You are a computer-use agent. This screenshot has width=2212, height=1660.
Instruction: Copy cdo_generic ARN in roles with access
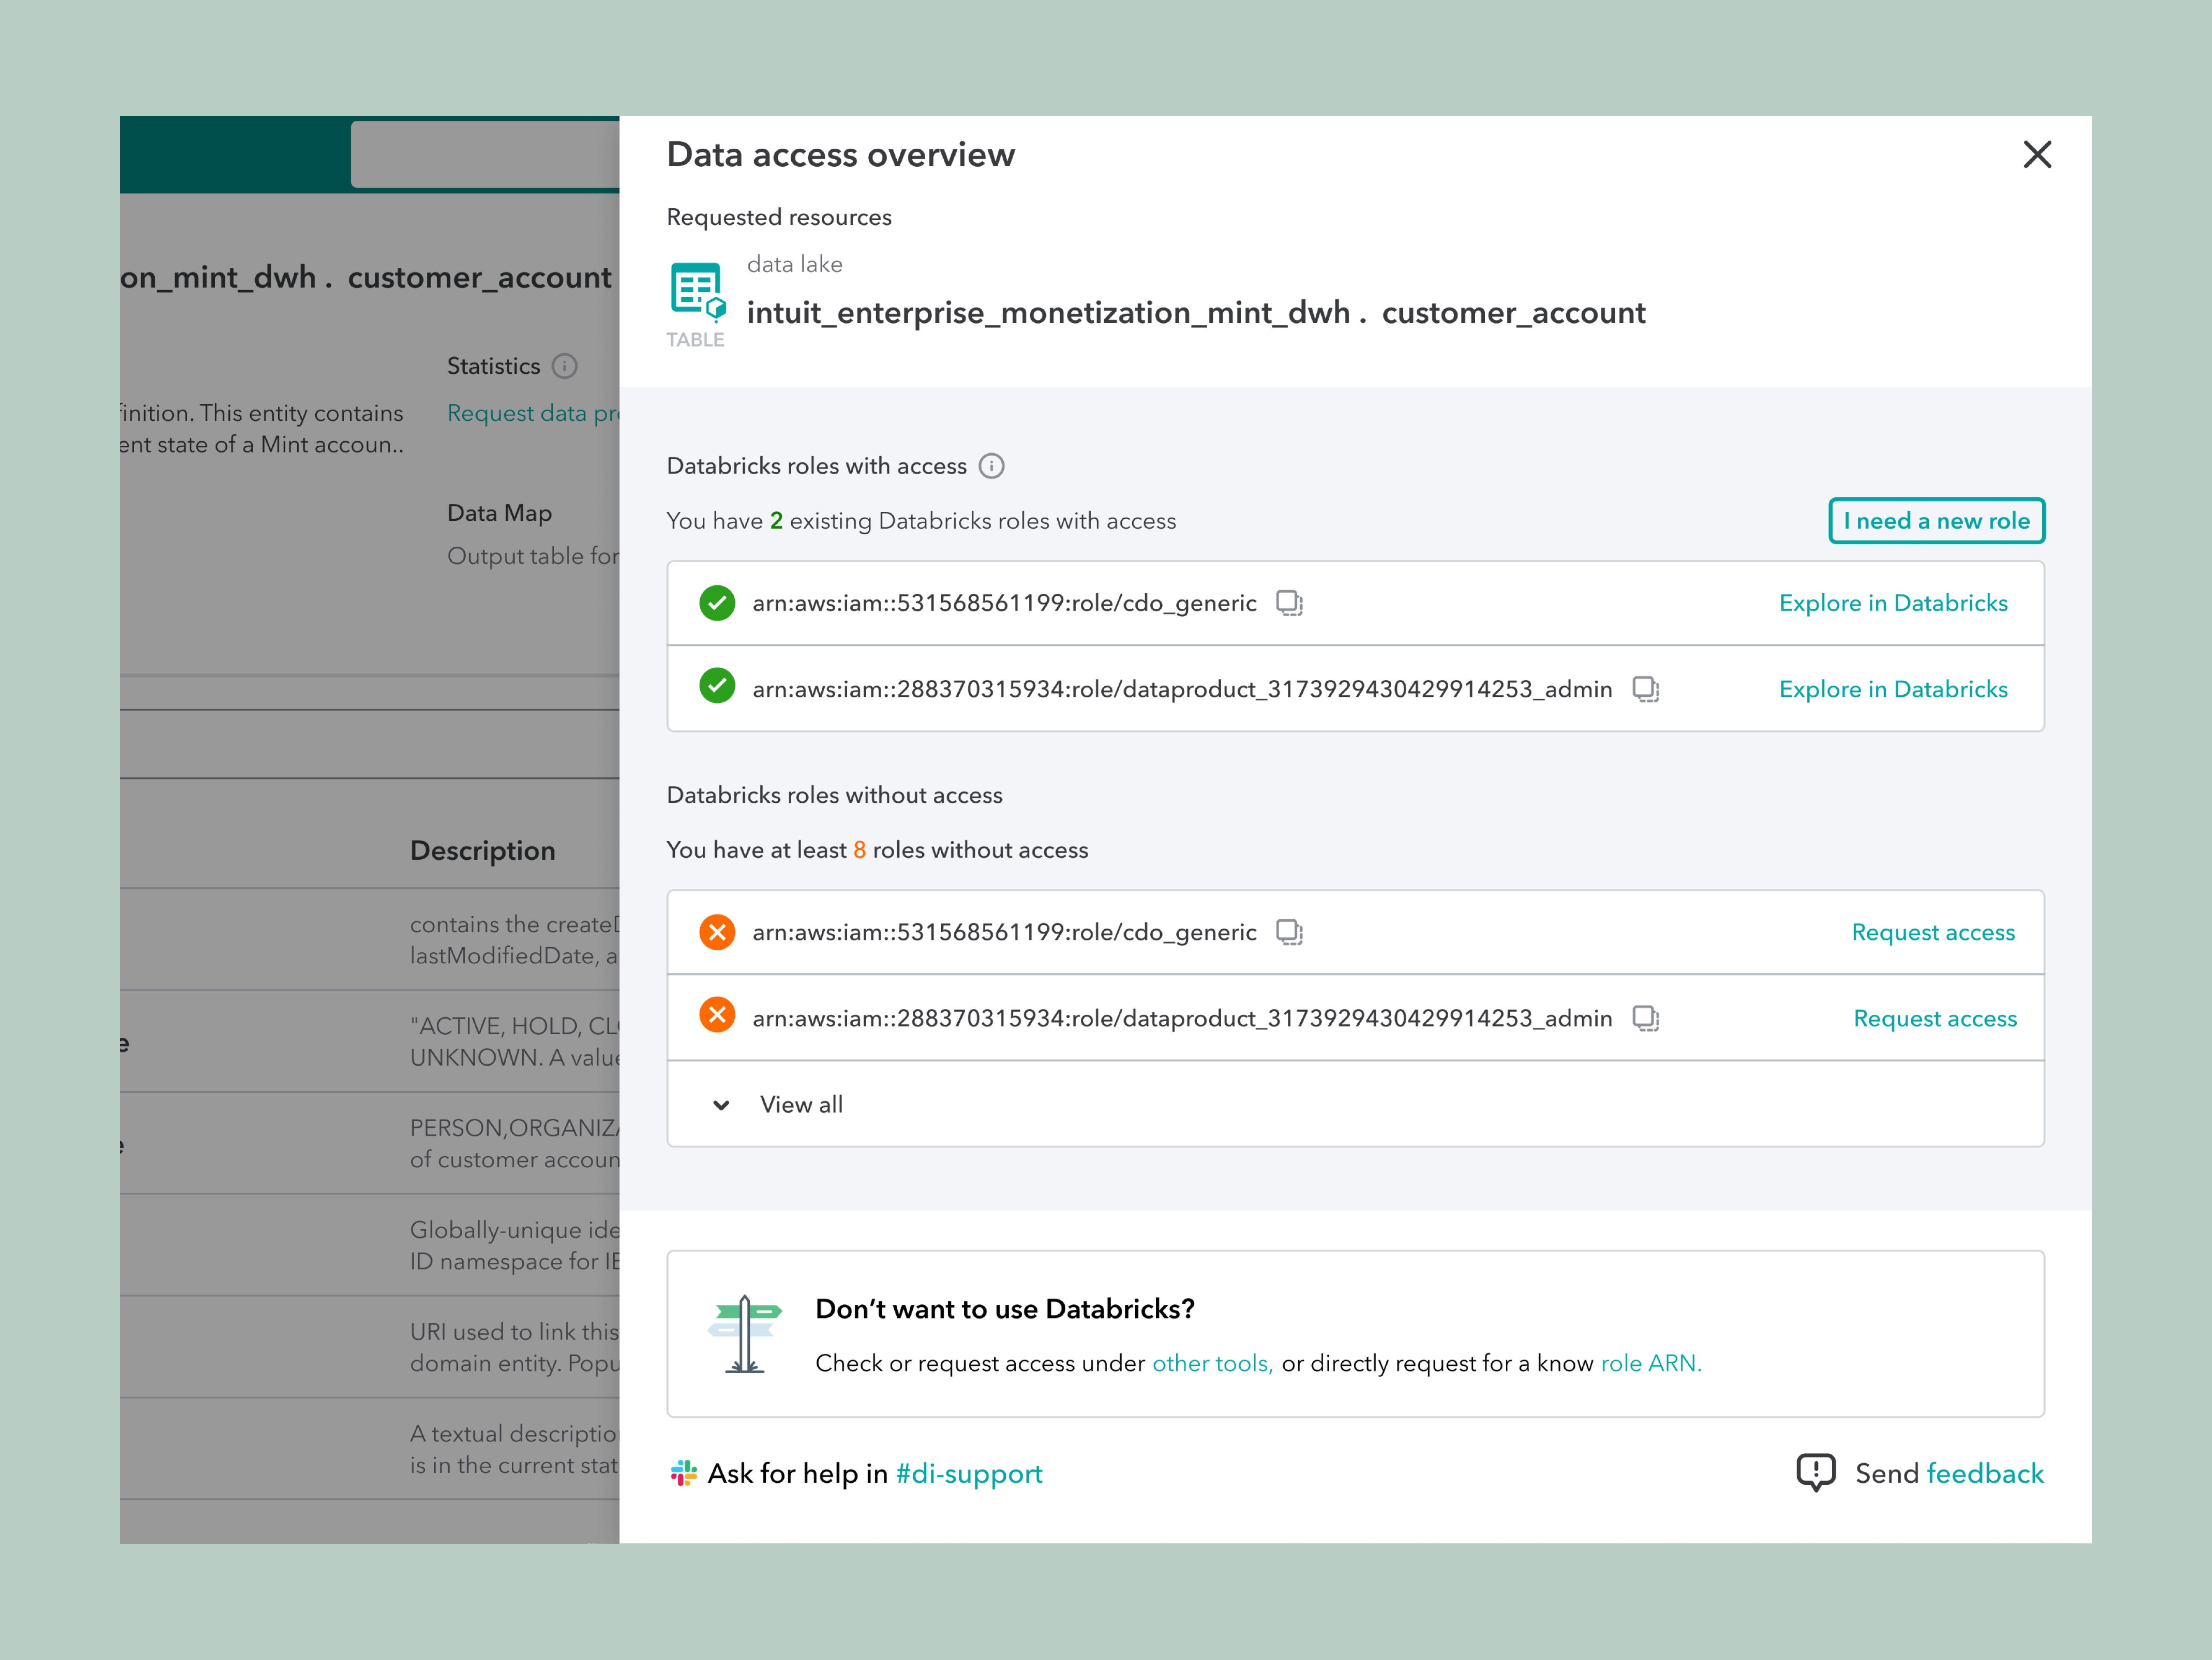[1289, 603]
